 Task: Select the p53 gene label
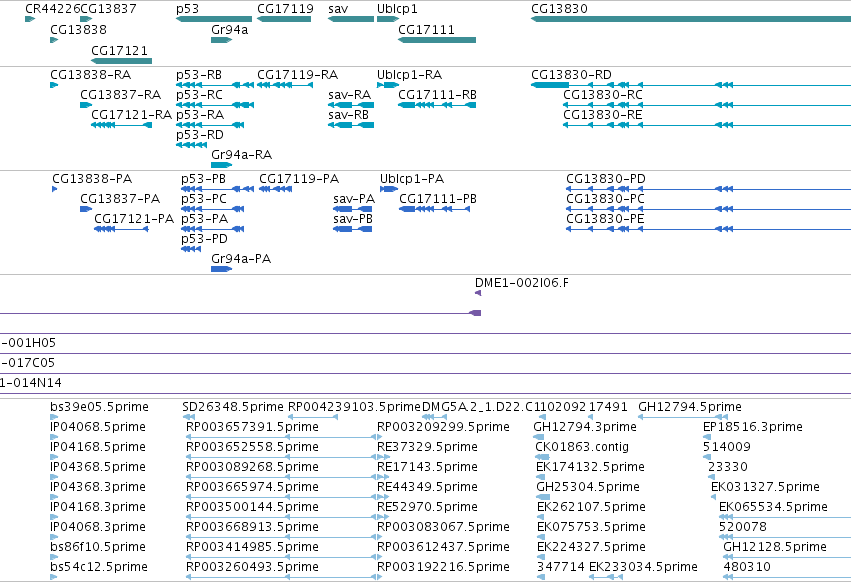pos(187,9)
